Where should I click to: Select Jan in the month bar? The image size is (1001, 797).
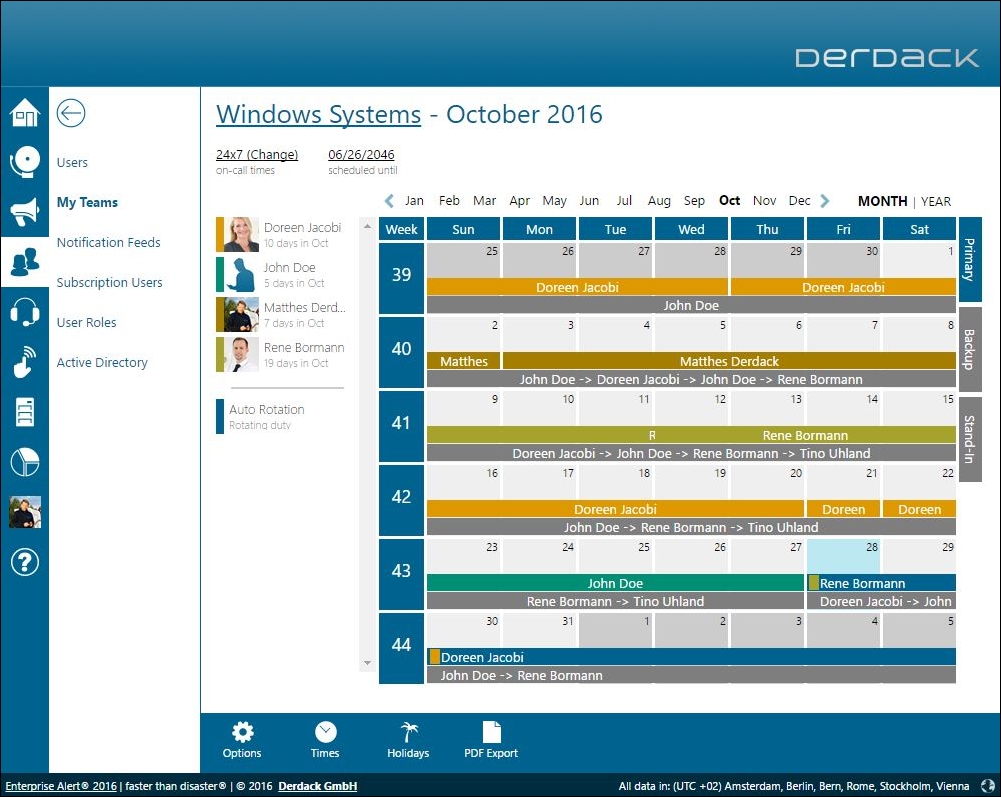tap(414, 201)
